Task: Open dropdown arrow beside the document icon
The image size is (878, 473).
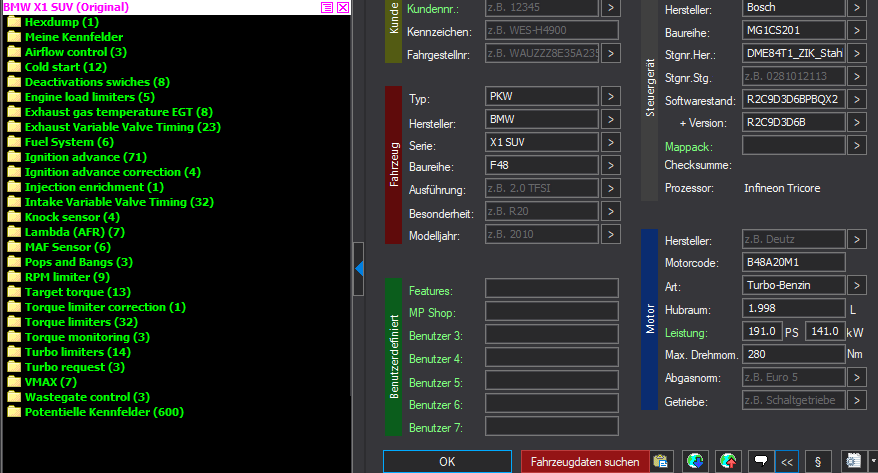Action: 873,461
